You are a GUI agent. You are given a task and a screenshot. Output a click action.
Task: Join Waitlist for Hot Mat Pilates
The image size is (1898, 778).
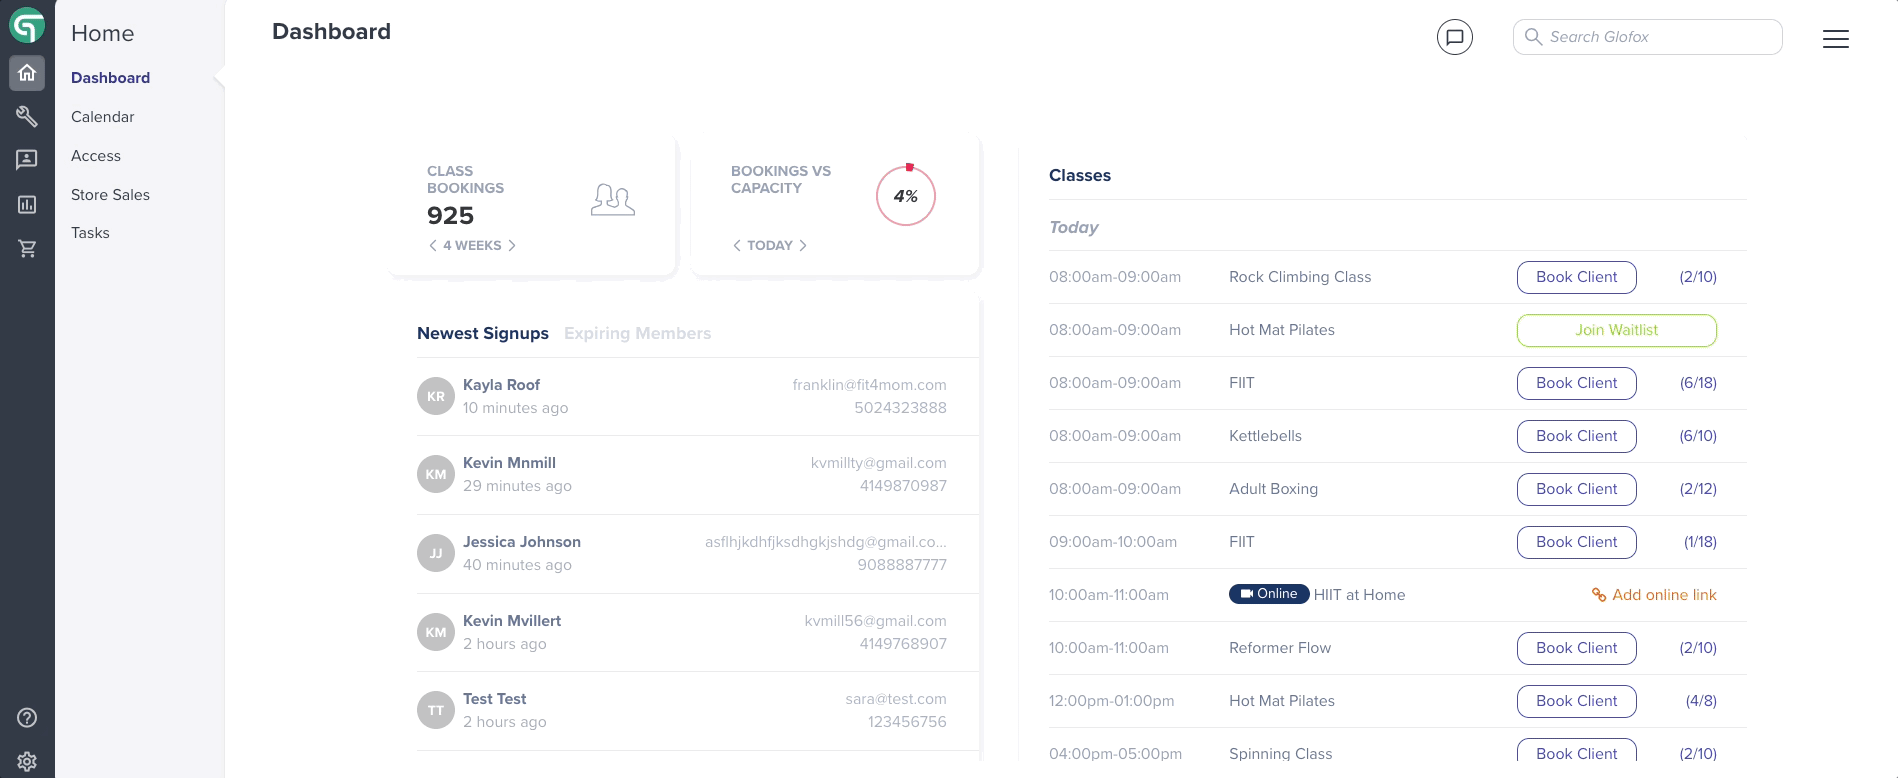pos(1616,330)
